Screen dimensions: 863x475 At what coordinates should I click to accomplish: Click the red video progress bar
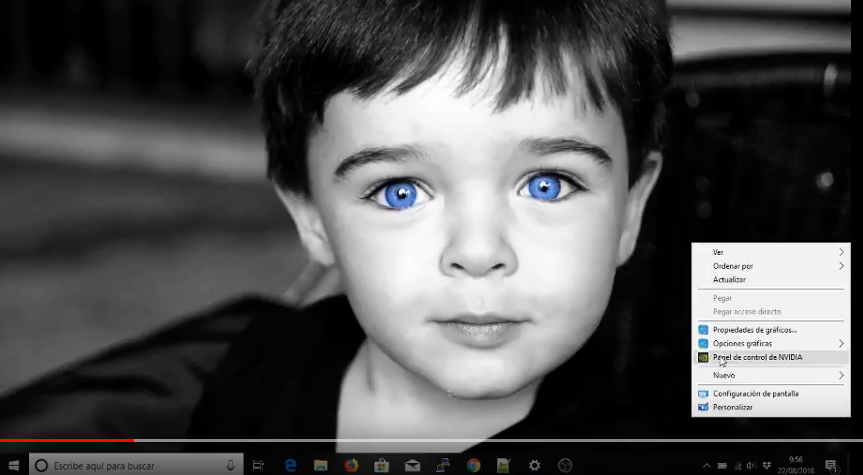(x=66, y=440)
